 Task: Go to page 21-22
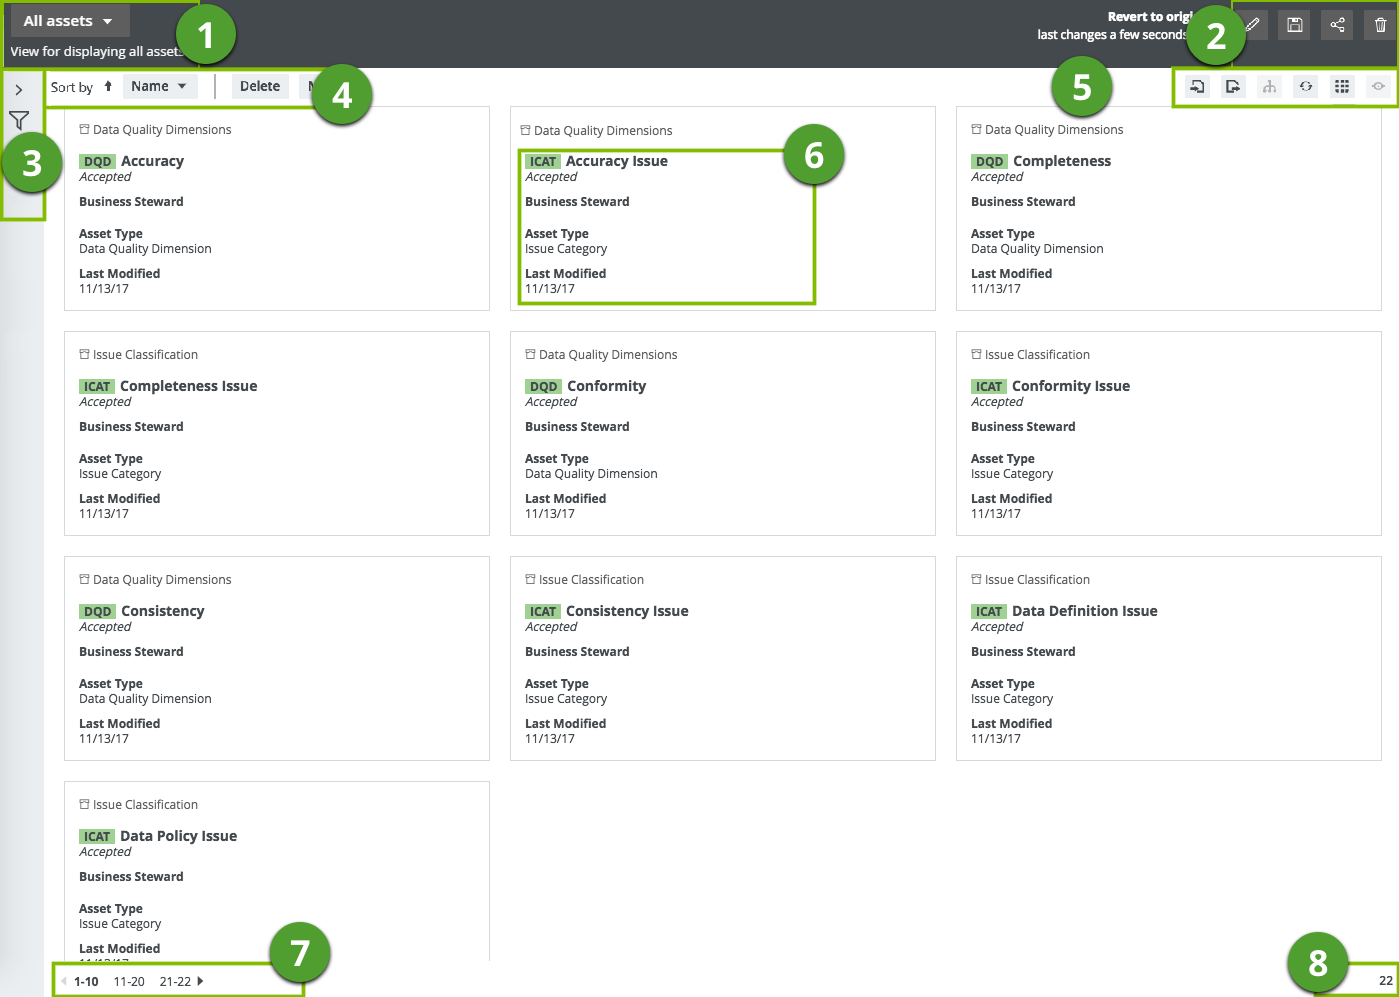[x=175, y=981]
